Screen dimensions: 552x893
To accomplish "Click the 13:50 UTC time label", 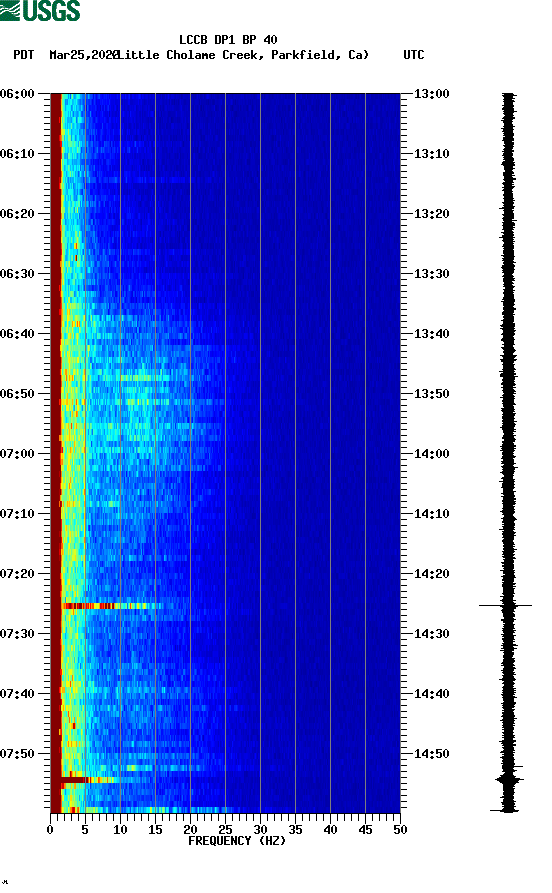I will (432, 394).
